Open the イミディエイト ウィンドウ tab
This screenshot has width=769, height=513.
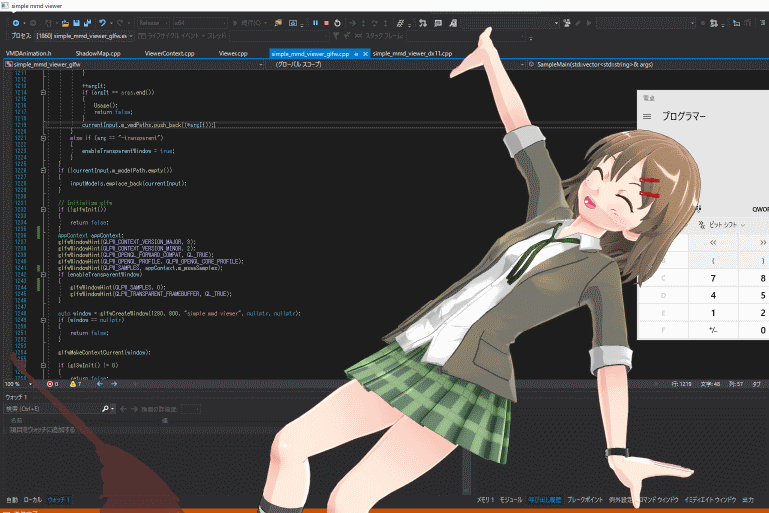coord(710,500)
